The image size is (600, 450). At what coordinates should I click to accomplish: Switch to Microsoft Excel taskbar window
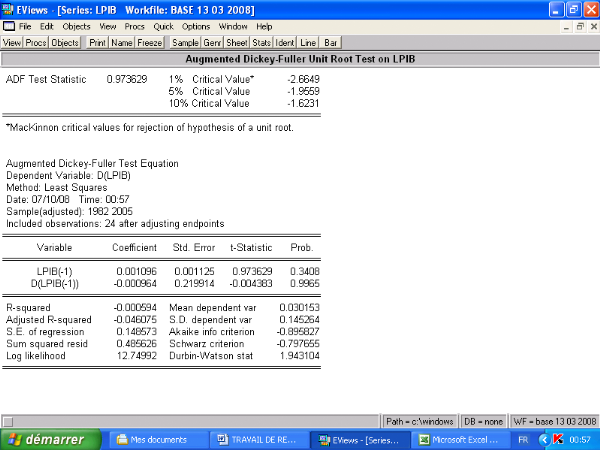pyautogui.click(x=460, y=440)
